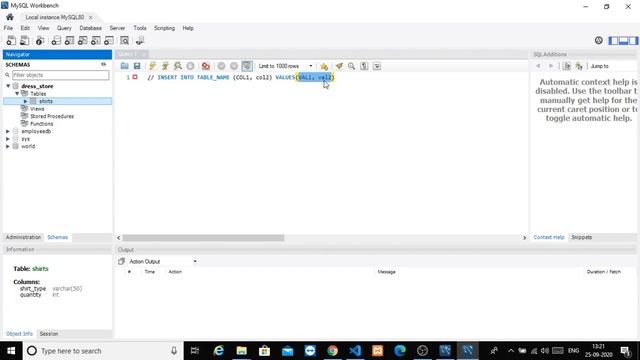Open the object inspector from main toolbar

(40, 40)
